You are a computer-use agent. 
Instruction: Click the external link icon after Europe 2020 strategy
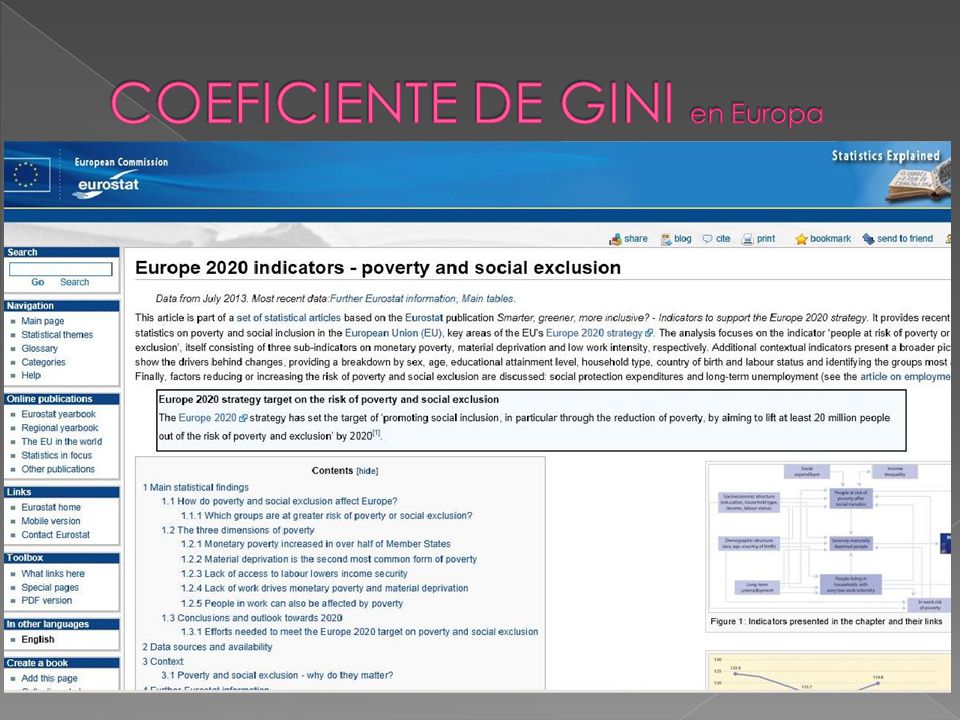coord(649,334)
